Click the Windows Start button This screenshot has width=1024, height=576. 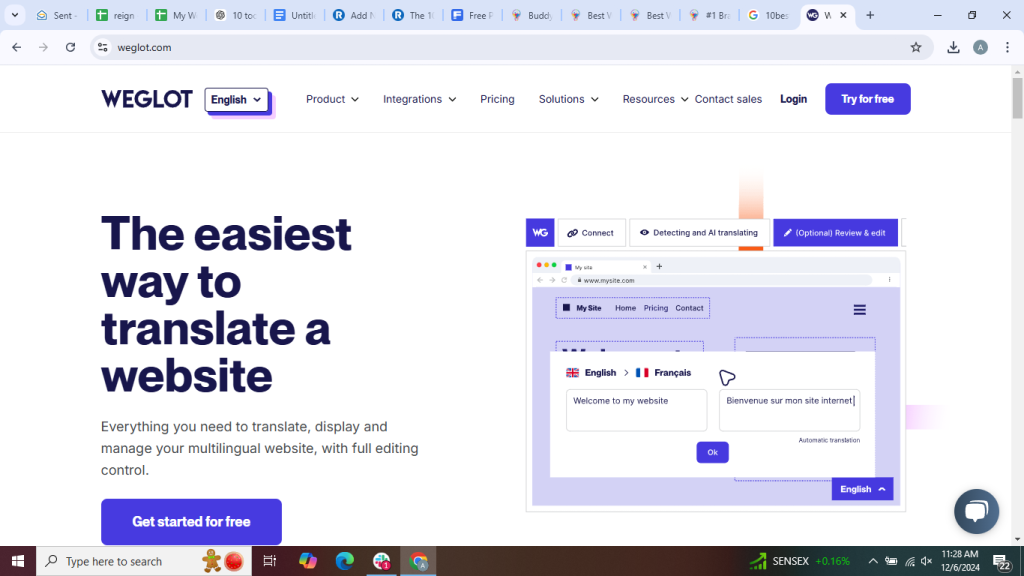pos(17,561)
